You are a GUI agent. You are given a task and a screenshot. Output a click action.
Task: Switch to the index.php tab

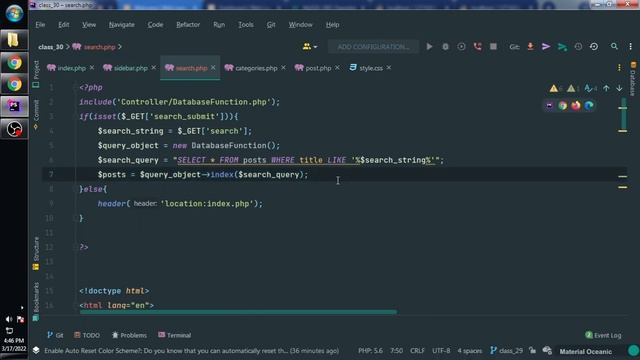[x=66, y=68]
